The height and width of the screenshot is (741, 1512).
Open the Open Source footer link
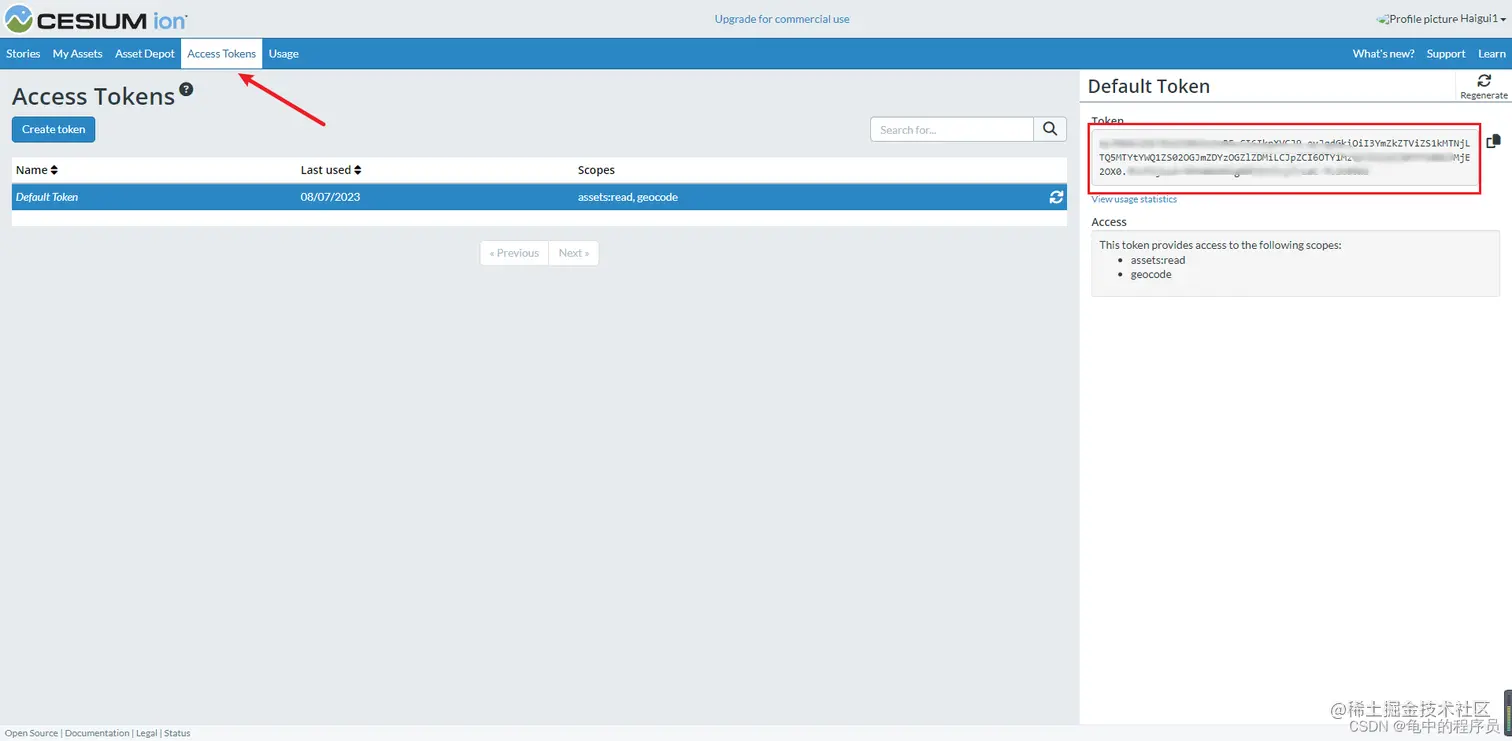tap(31, 733)
